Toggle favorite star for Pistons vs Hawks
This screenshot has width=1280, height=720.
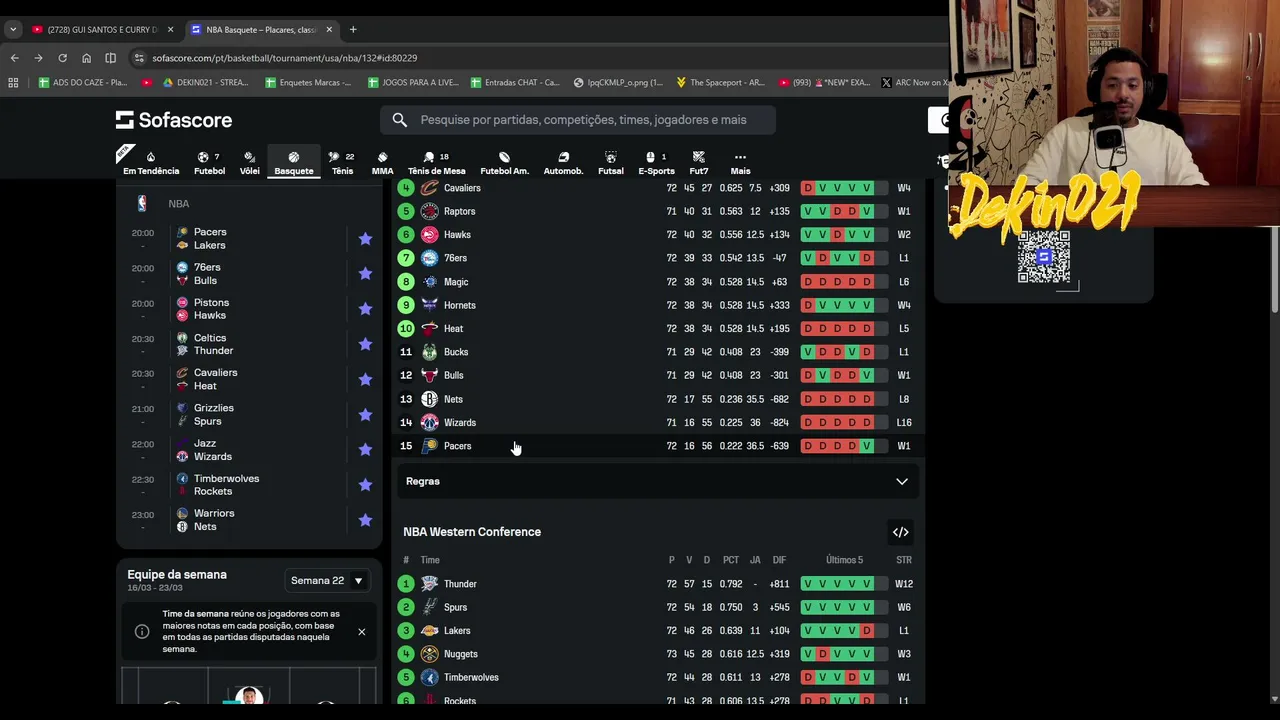point(365,309)
